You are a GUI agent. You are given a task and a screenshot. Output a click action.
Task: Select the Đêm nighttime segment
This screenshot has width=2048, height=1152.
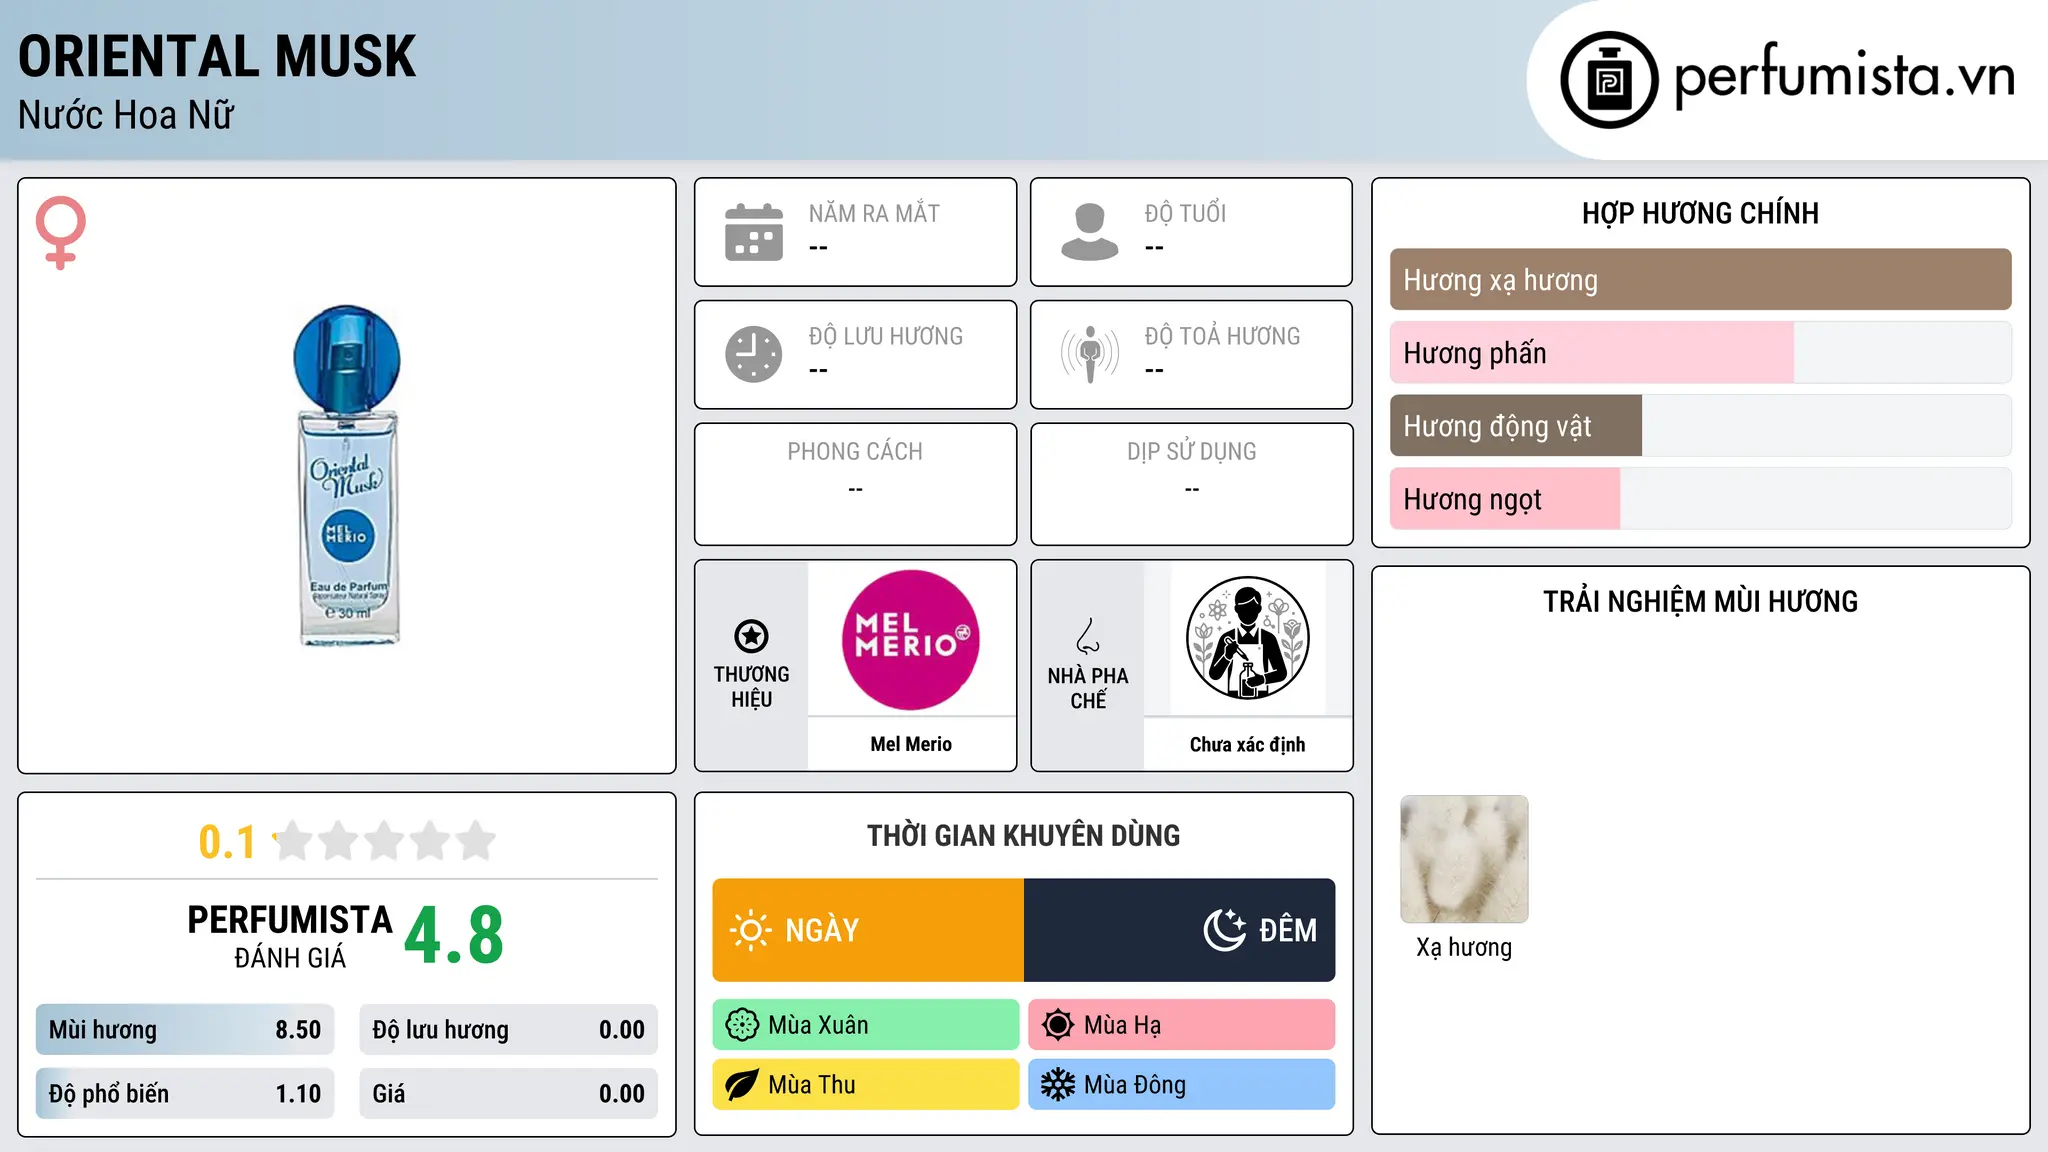(x=1180, y=930)
